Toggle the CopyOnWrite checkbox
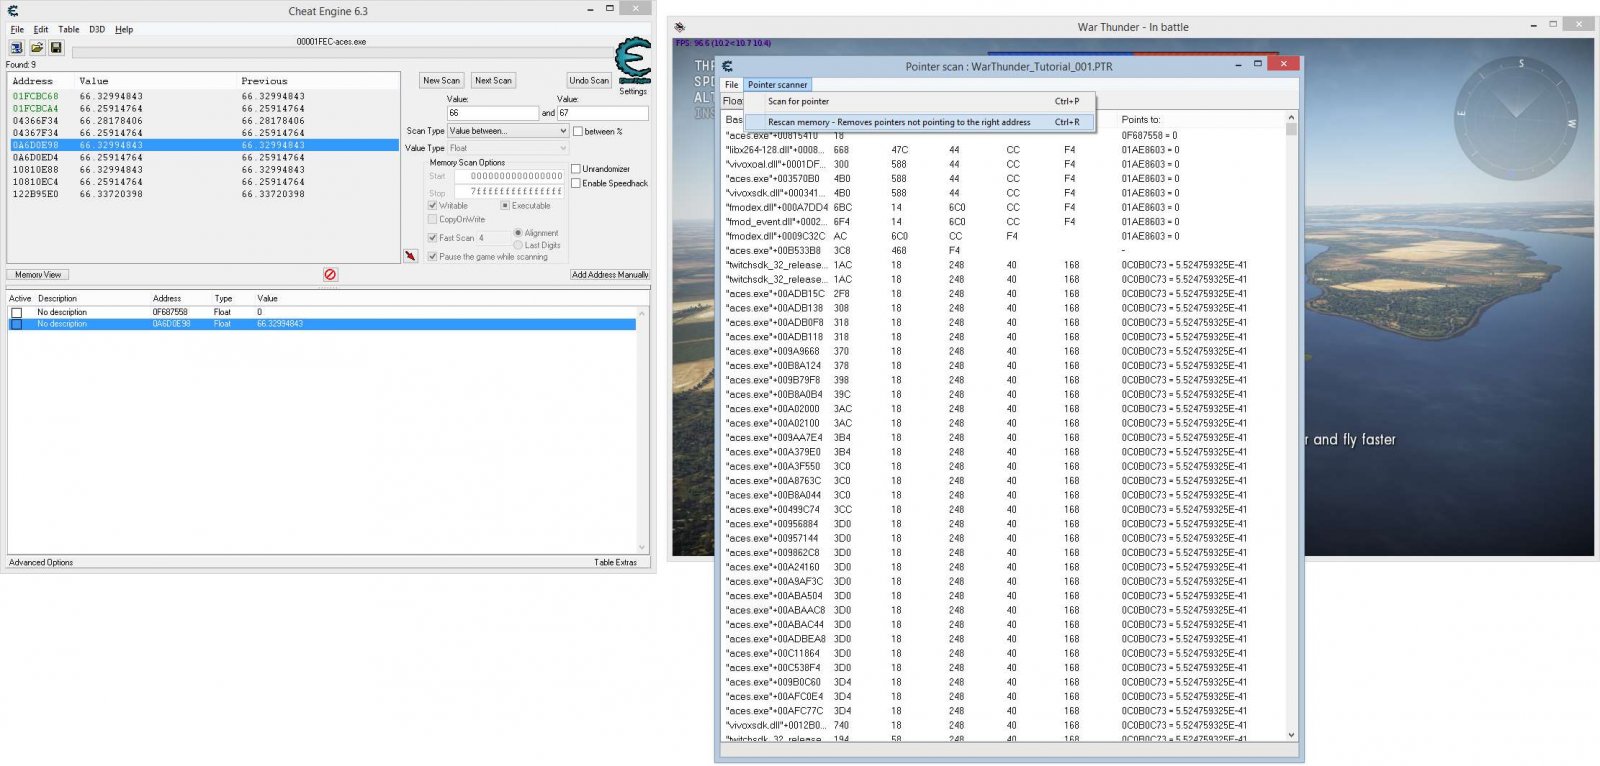Viewport: 1600px width, 766px height. click(432, 219)
